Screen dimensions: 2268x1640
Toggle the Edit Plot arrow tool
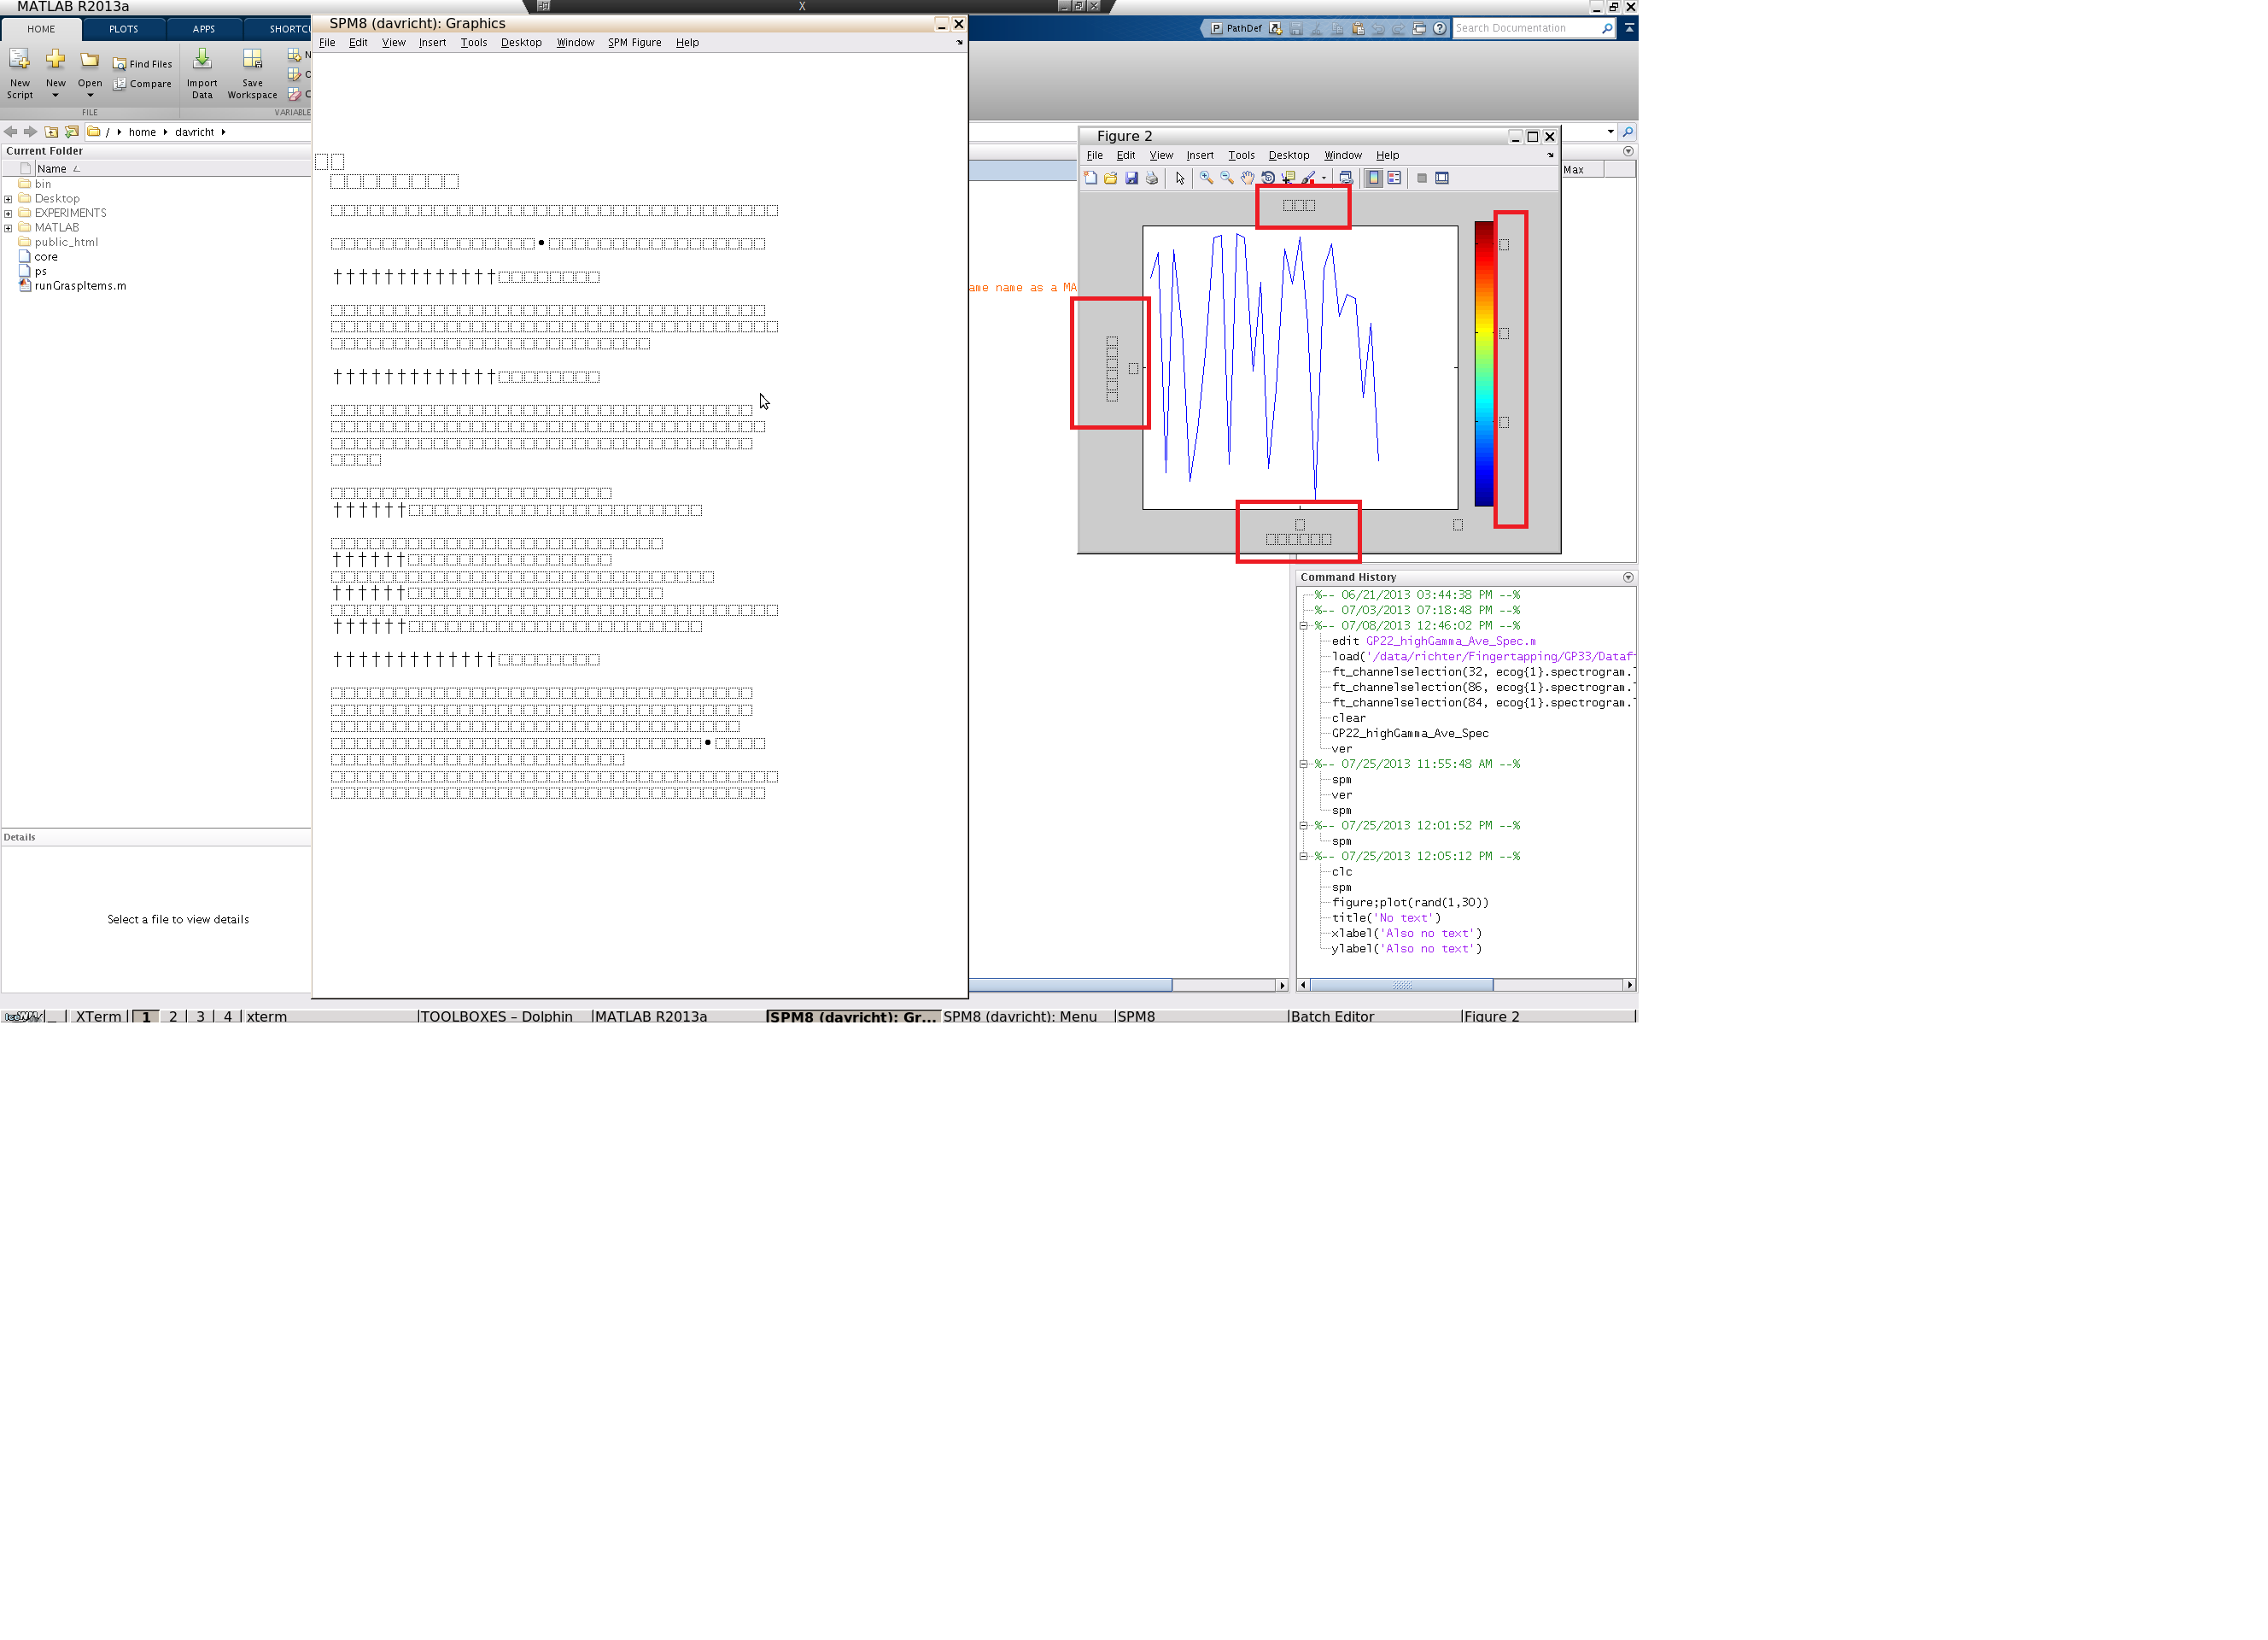[1180, 178]
